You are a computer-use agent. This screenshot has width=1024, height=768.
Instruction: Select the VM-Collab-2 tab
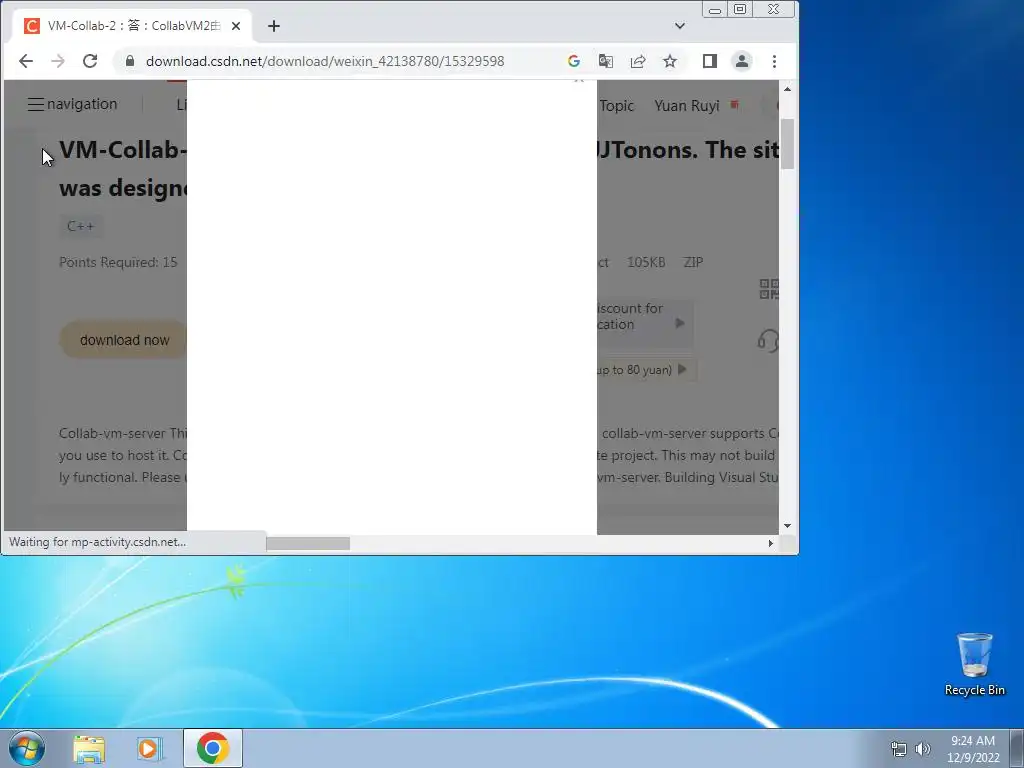(x=133, y=26)
